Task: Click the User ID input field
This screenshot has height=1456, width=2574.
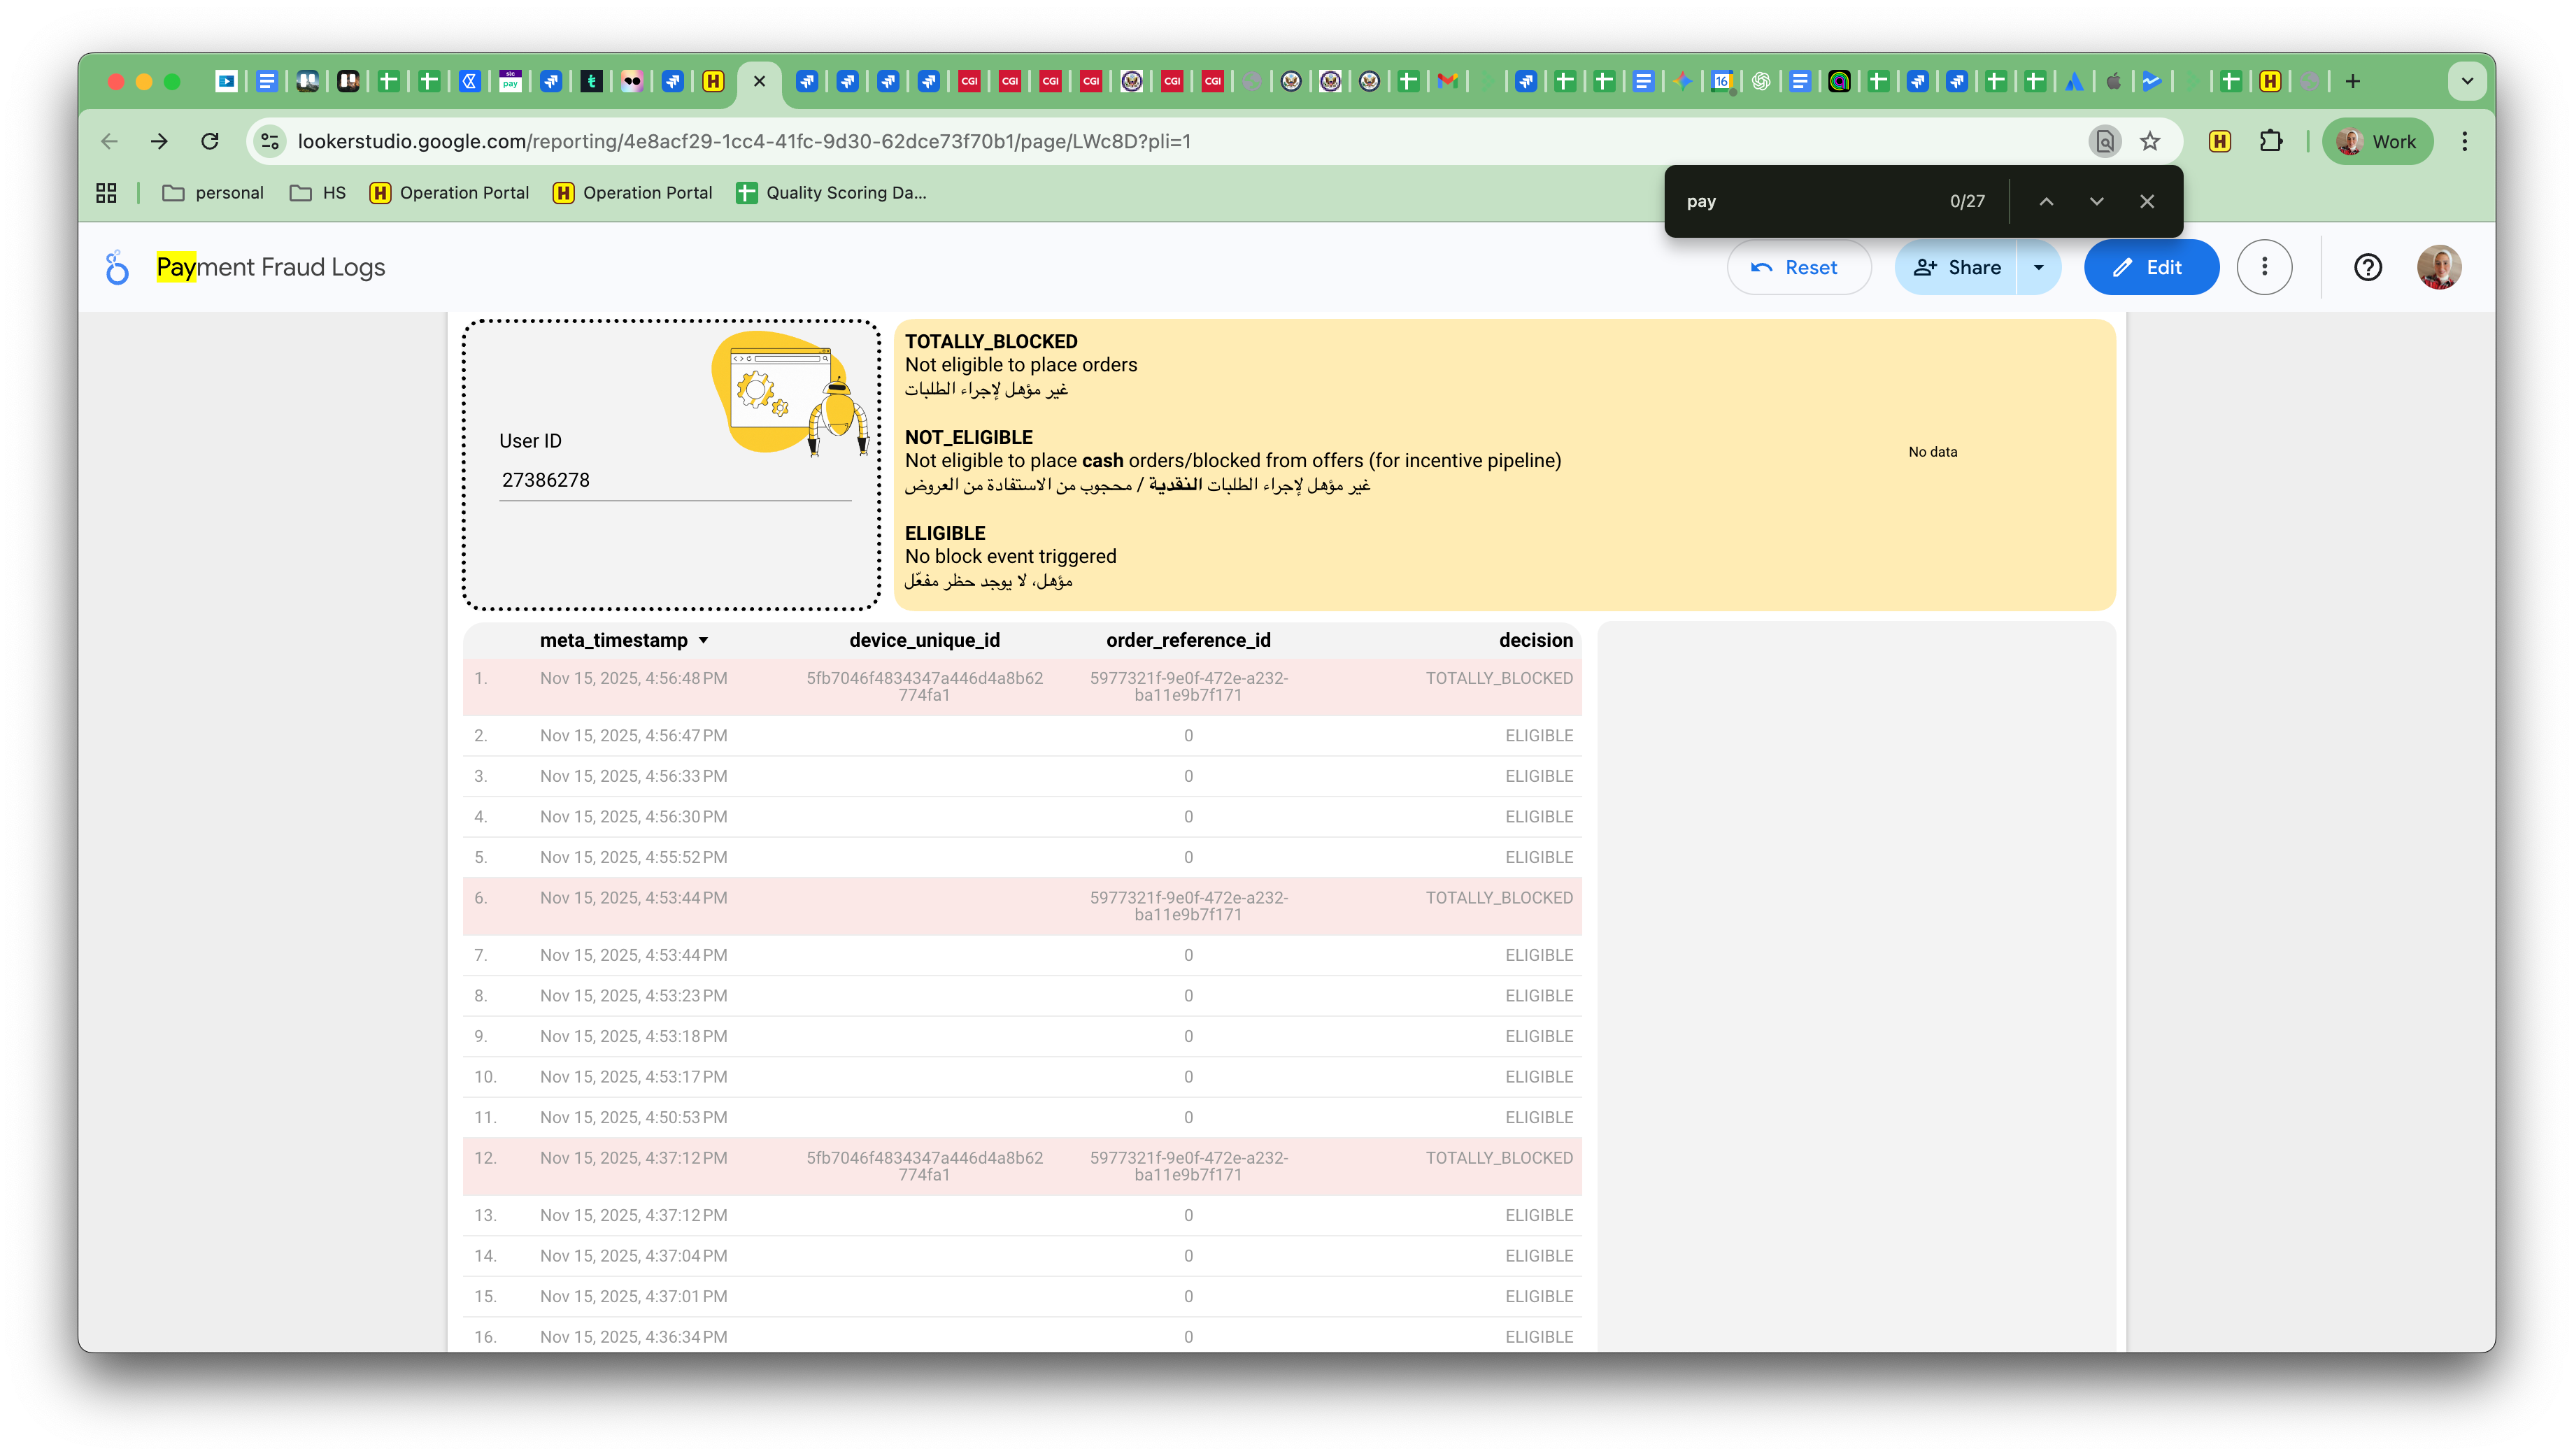Action: [x=674, y=480]
